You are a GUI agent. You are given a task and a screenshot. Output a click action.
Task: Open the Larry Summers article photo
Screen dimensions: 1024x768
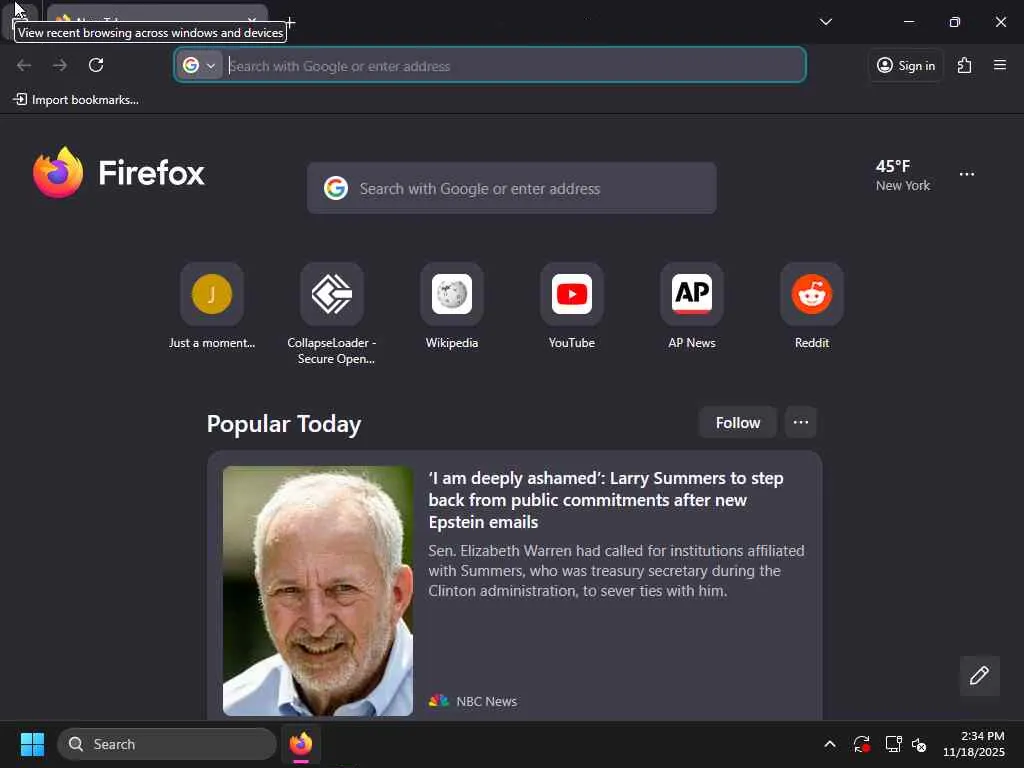[318, 590]
